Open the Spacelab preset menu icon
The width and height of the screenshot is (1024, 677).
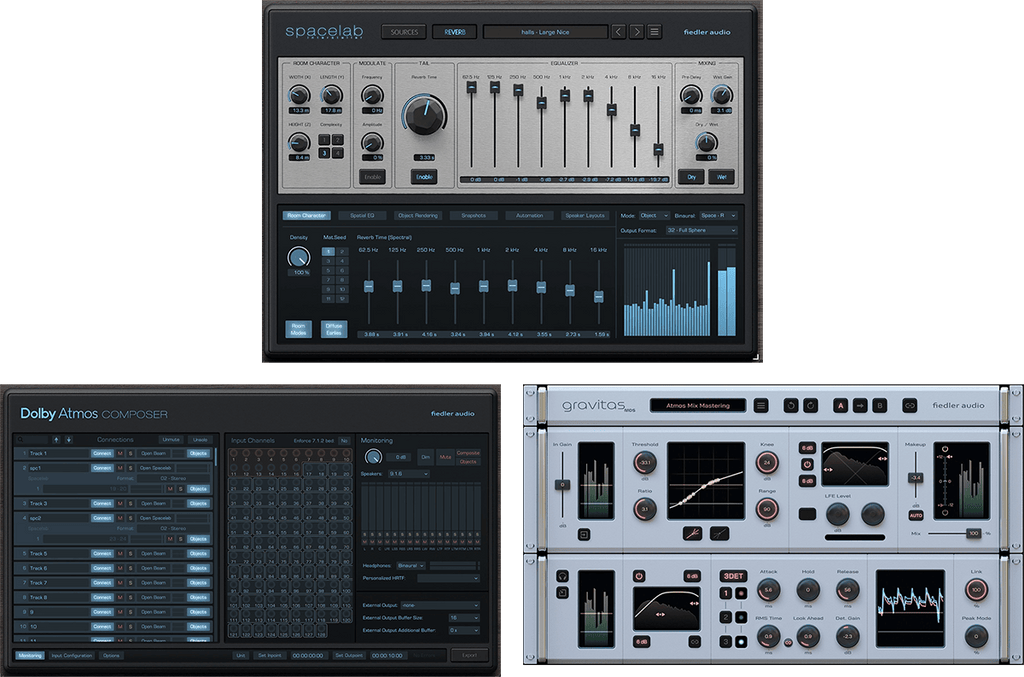pyautogui.click(x=655, y=32)
